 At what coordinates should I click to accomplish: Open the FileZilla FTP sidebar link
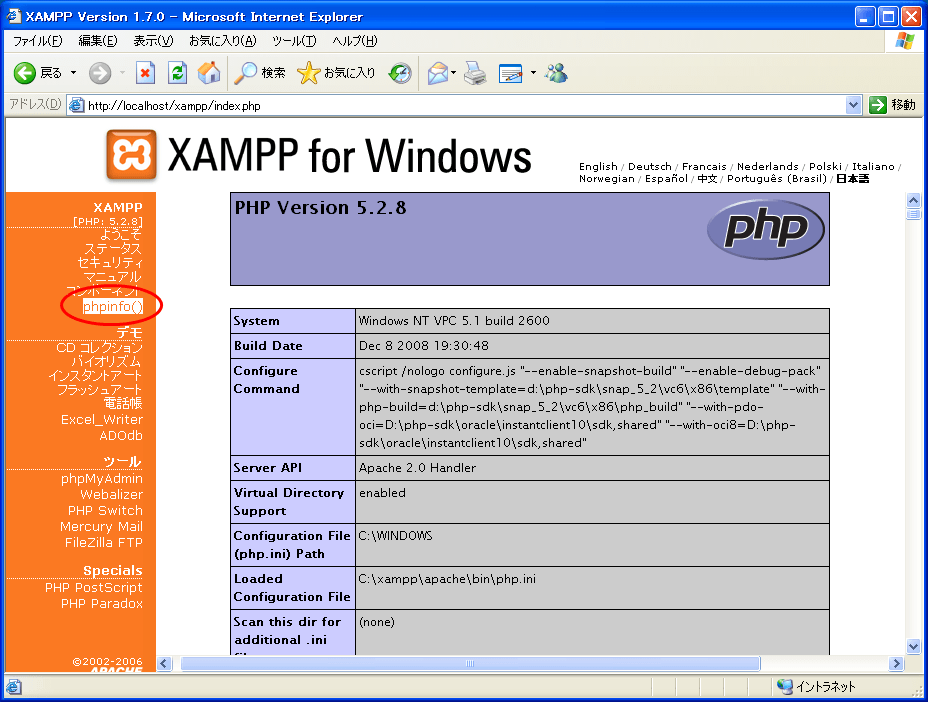103,542
